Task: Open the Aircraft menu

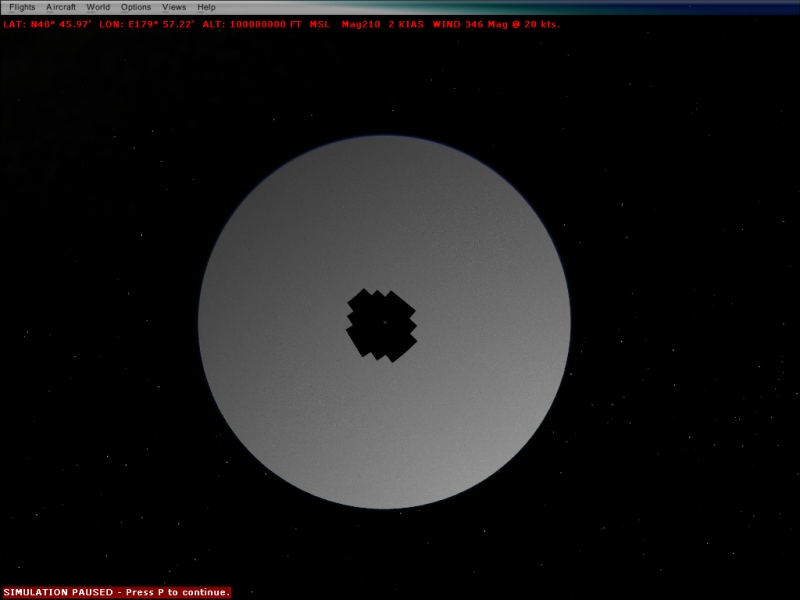Action: tap(61, 7)
